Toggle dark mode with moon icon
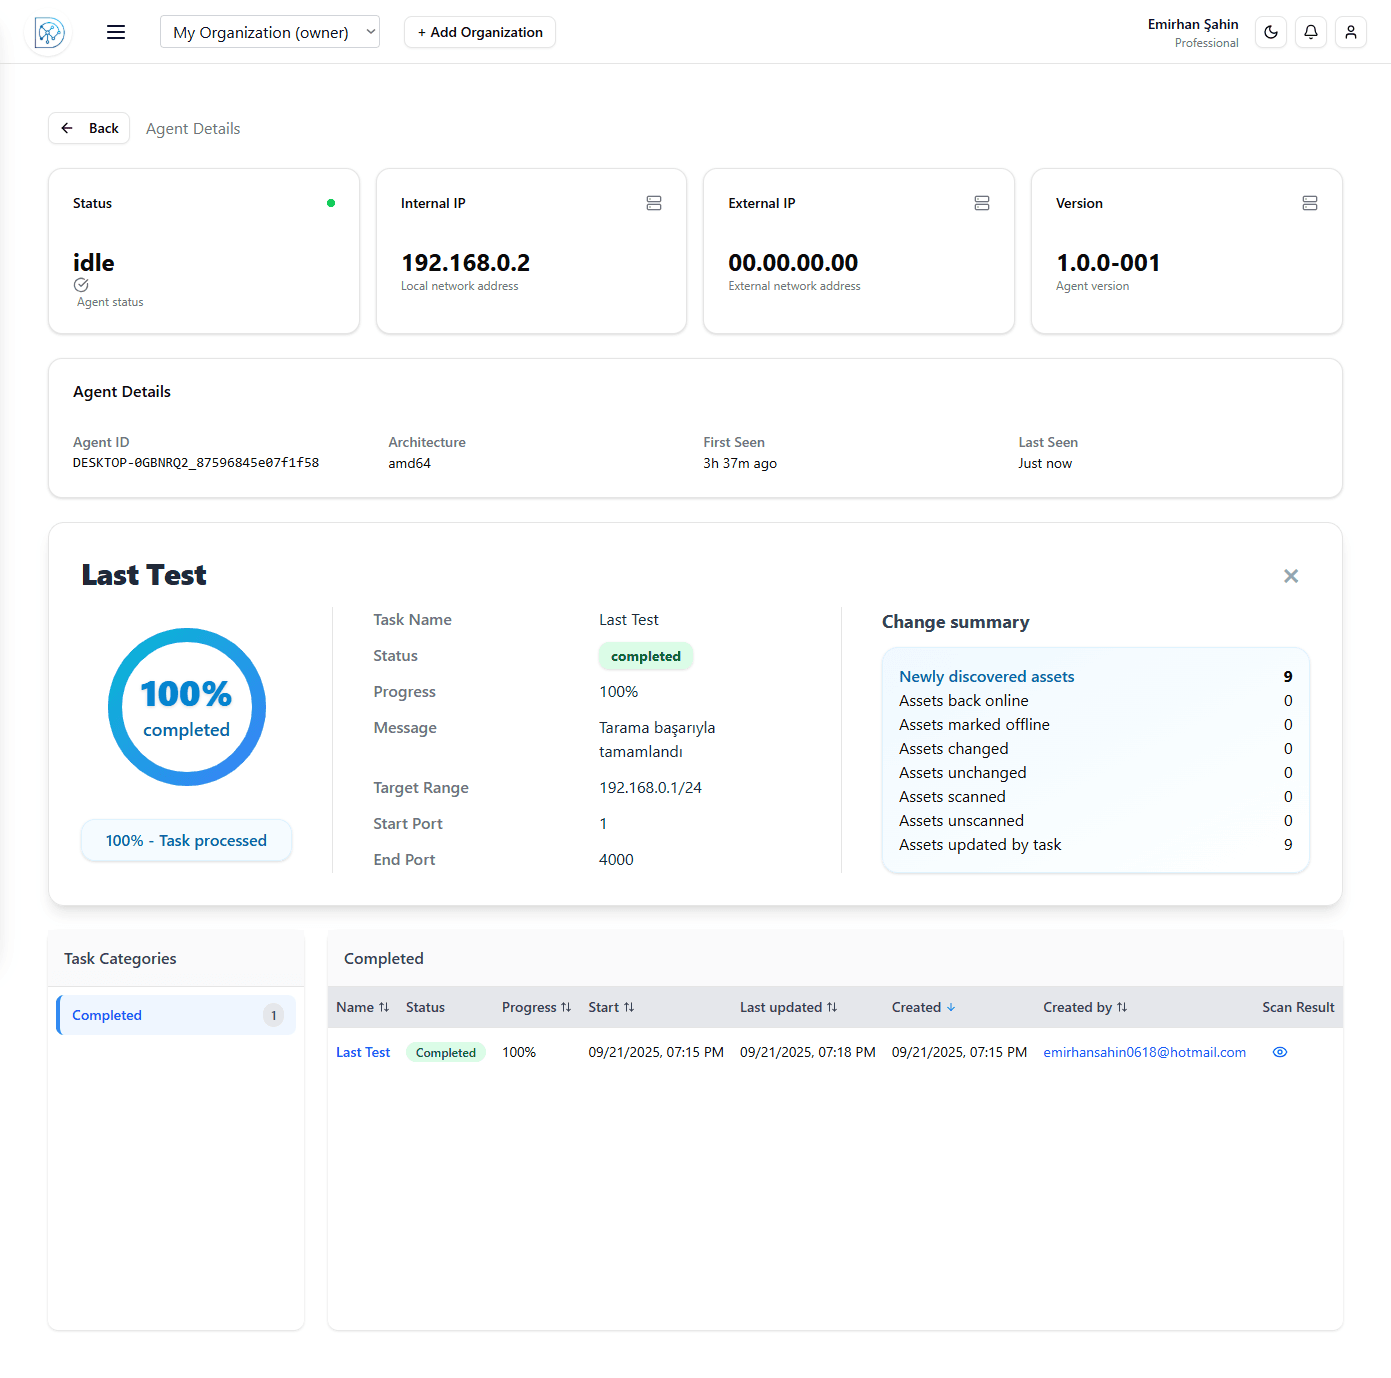This screenshot has width=1391, height=1378. pos(1271,32)
